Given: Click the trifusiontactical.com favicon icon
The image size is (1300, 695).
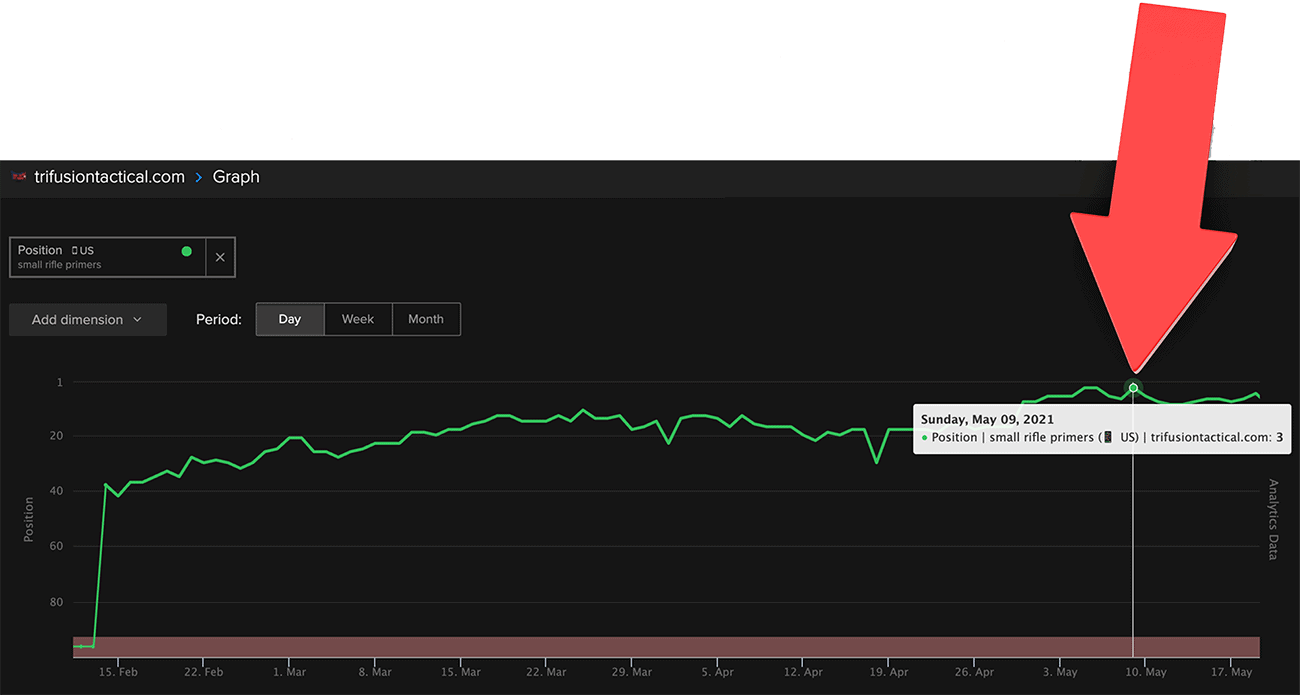Looking at the screenshot, I should point(19,177).
